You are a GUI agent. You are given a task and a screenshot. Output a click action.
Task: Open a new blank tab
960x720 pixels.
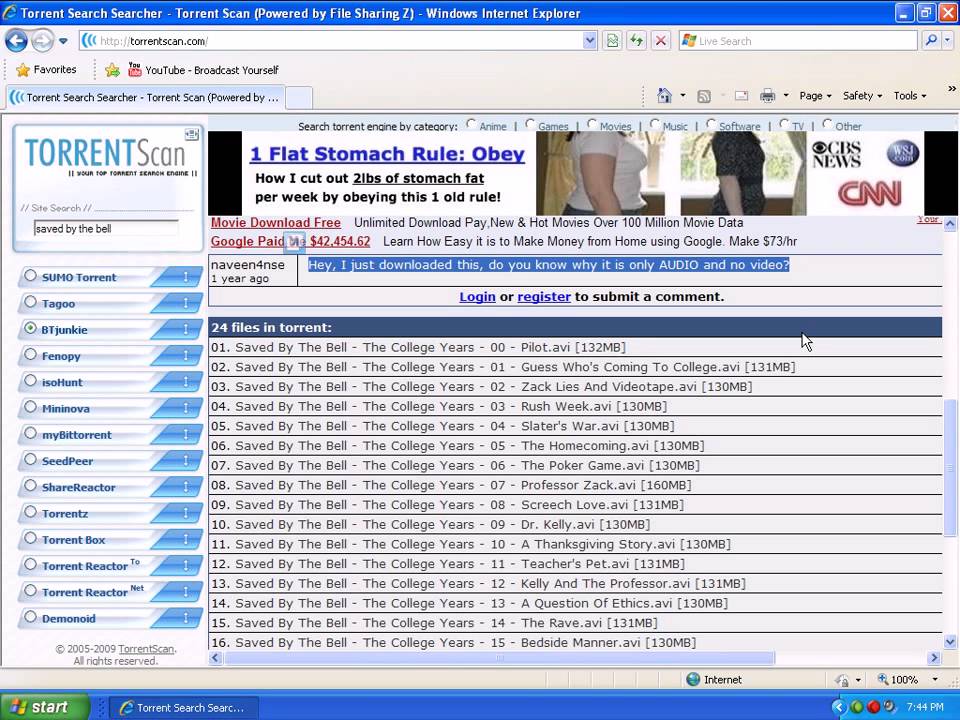tap(299, 97)
